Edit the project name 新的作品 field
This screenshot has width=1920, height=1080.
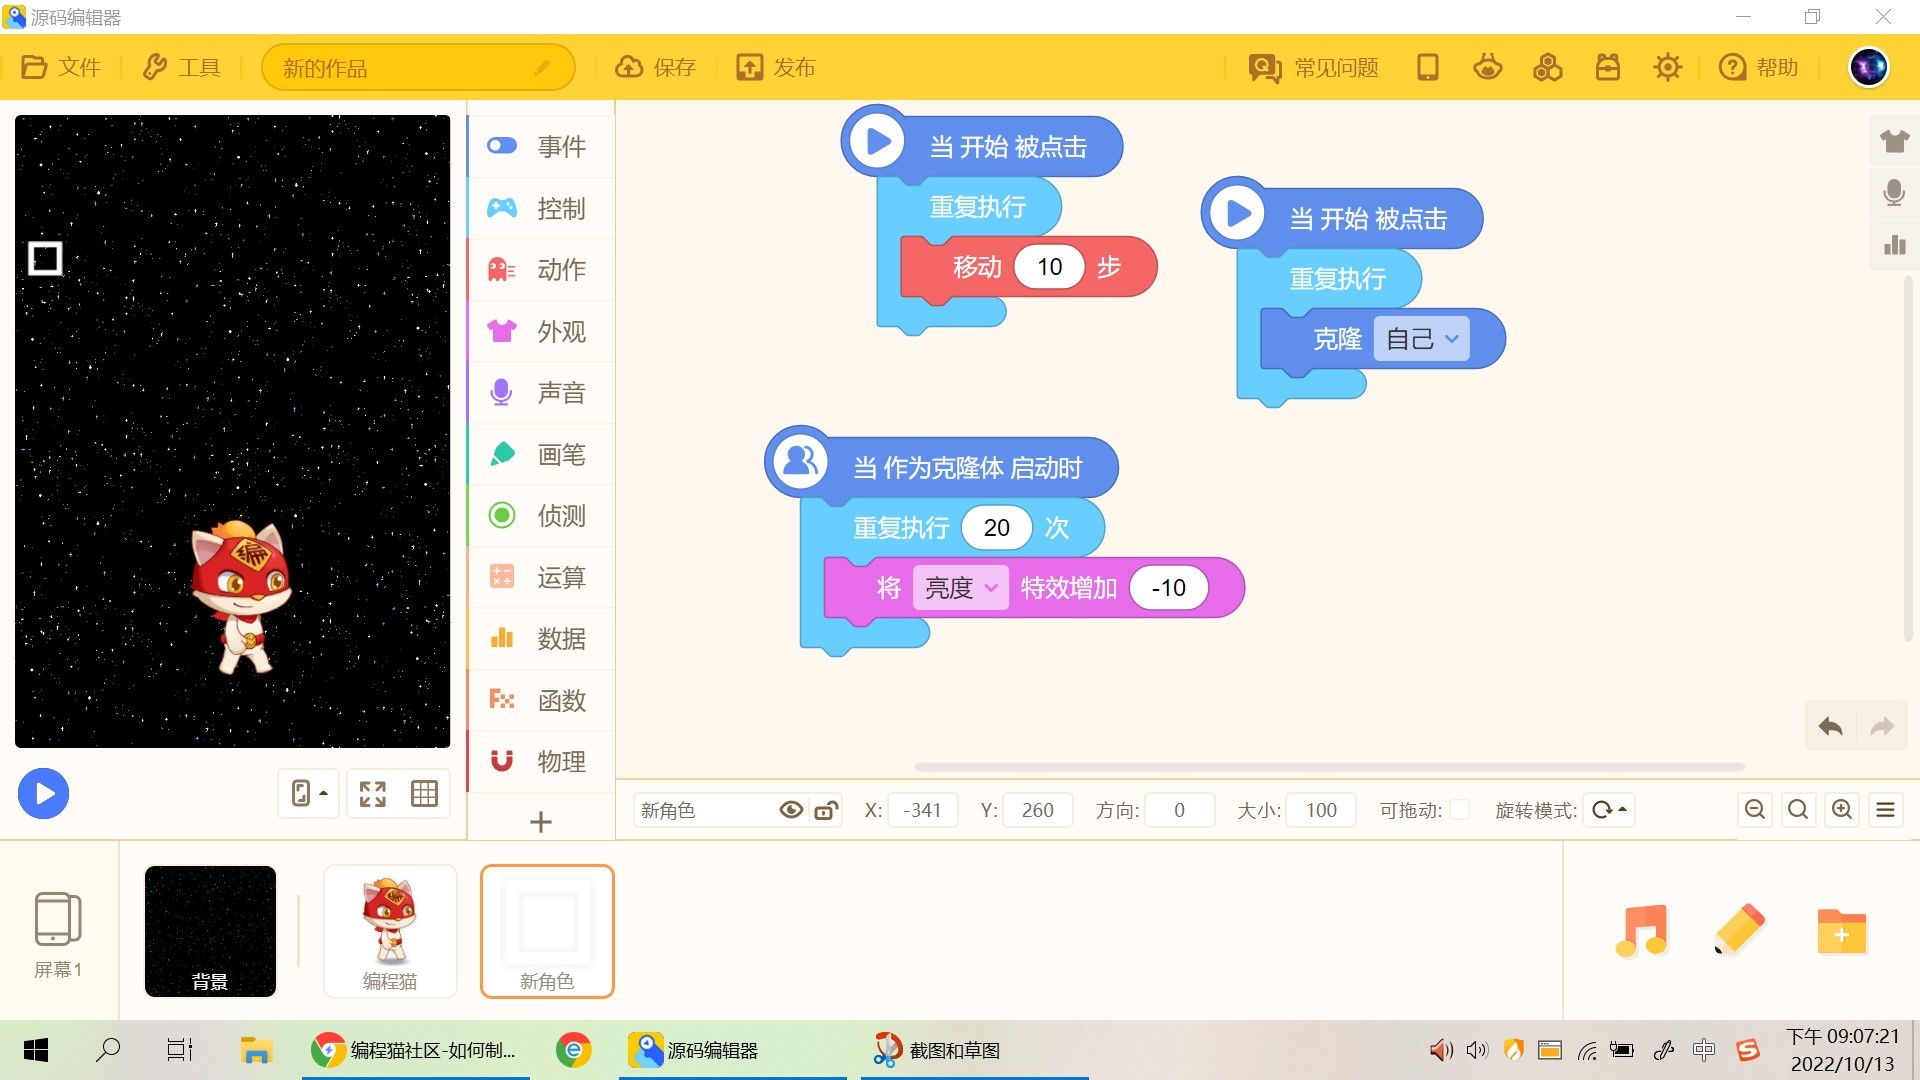click(x=417, y=68)
